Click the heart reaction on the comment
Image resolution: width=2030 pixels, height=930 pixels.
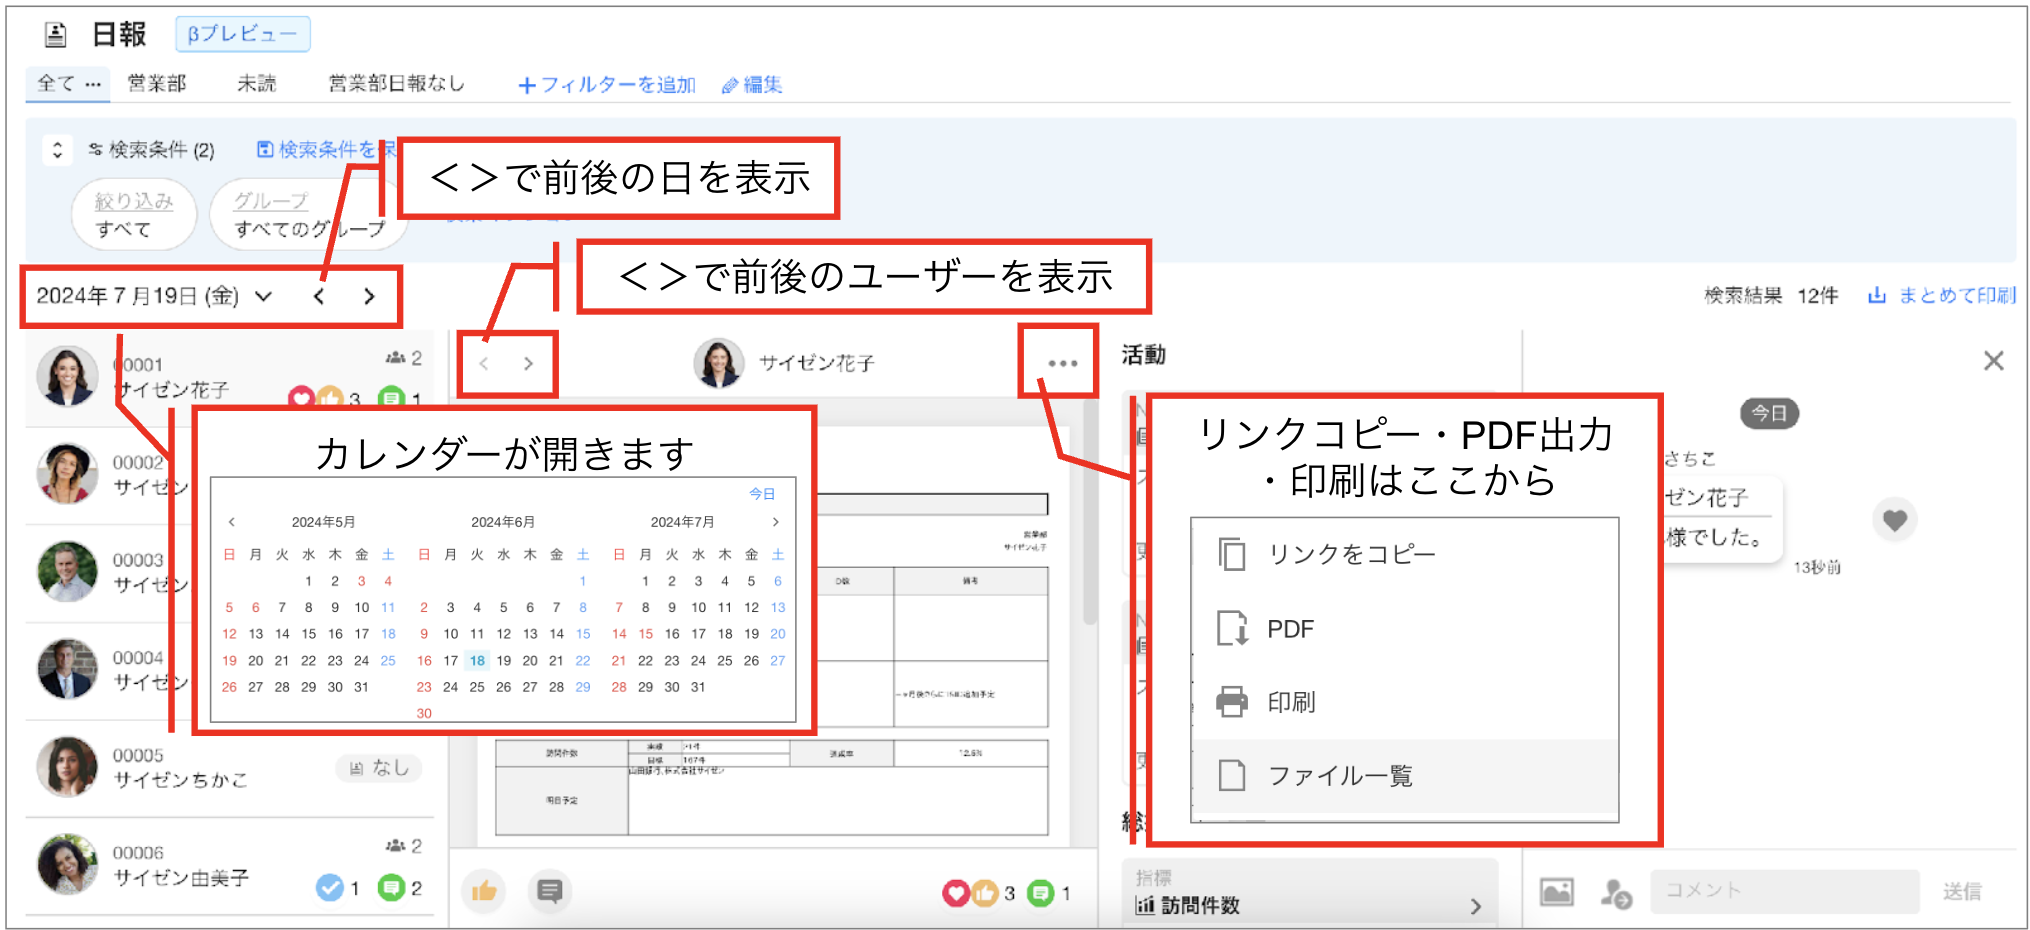pos(1894,520)
